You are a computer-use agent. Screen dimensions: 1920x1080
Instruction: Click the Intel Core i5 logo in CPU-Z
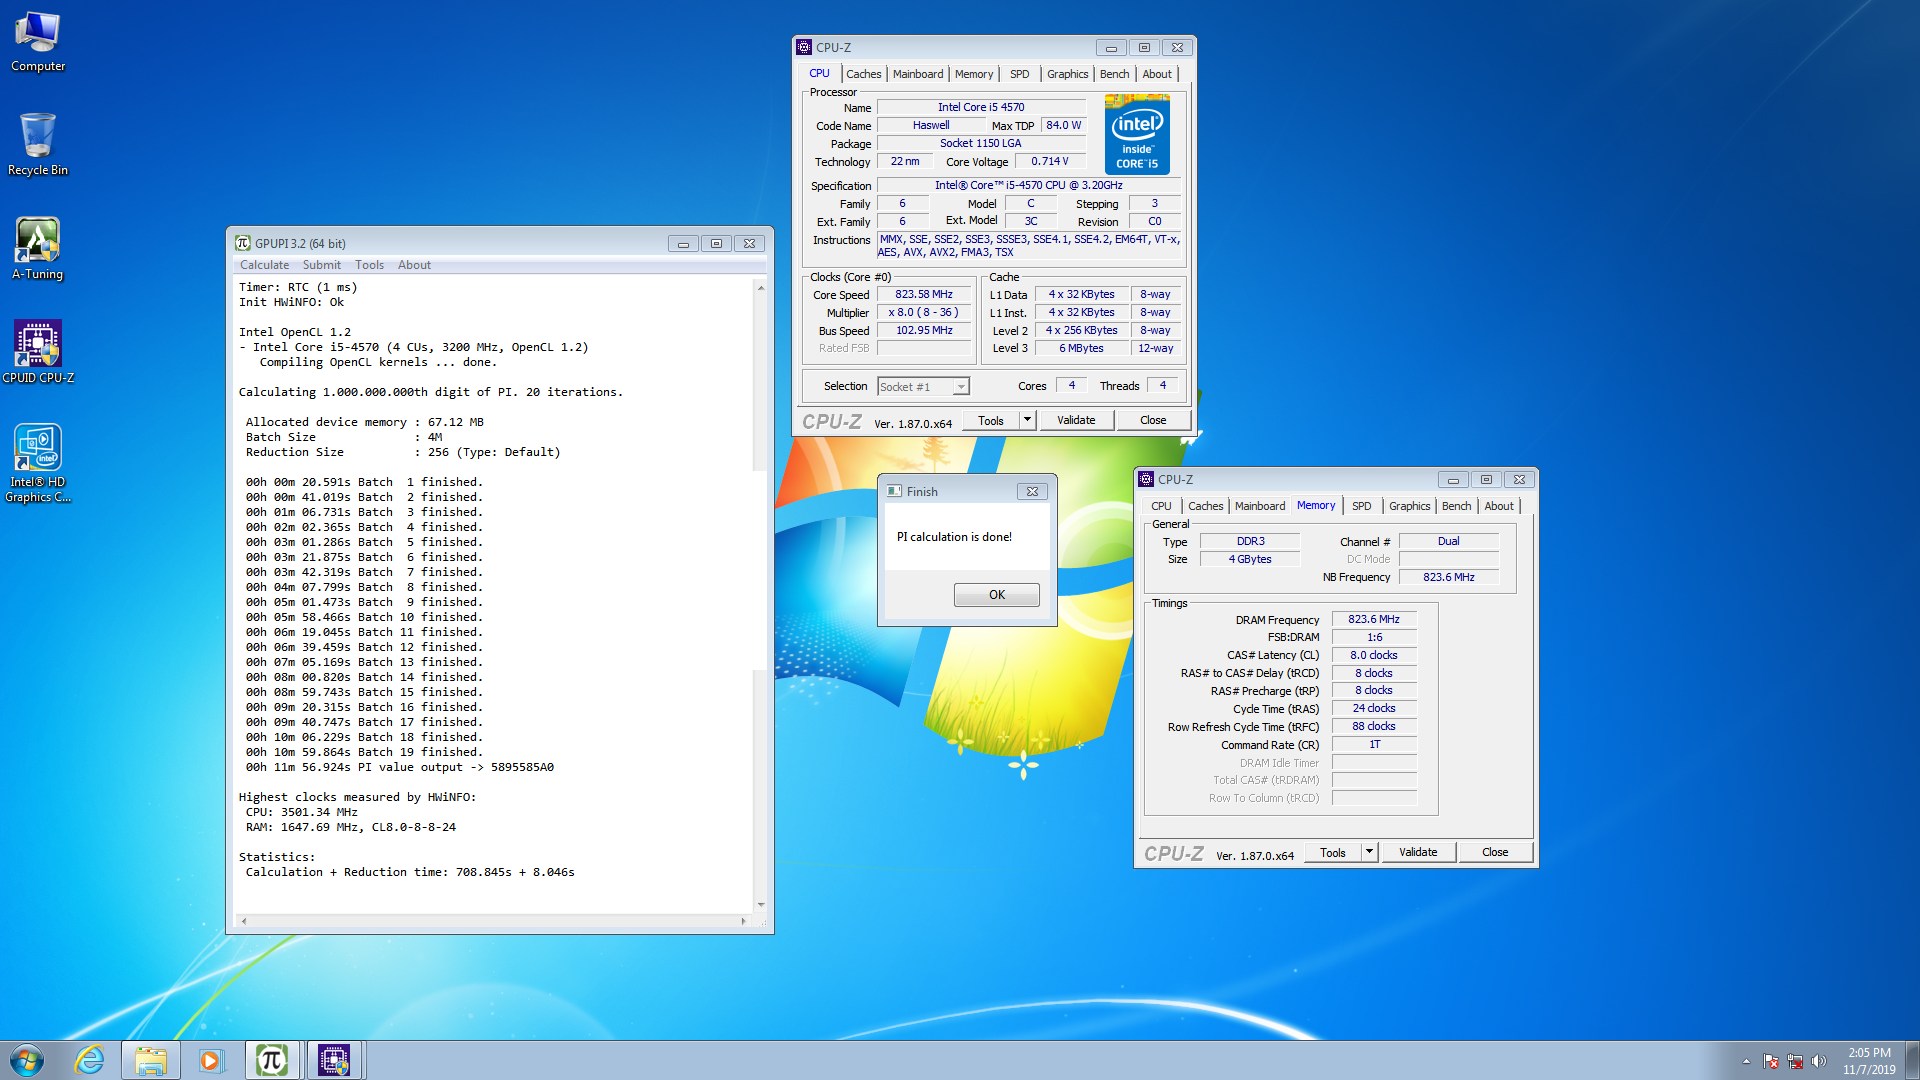(1137, 134)
